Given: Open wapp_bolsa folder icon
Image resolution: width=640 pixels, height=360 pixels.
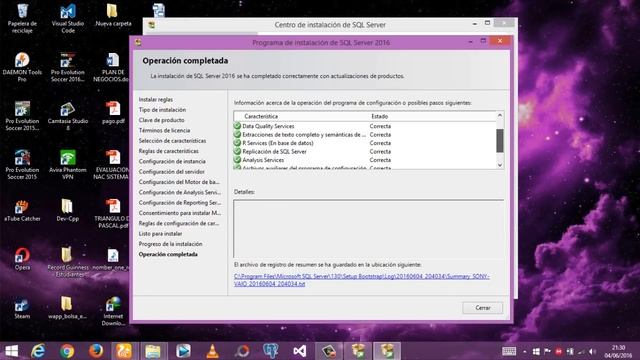Looking at the screenshot, I should coord(67,308).
